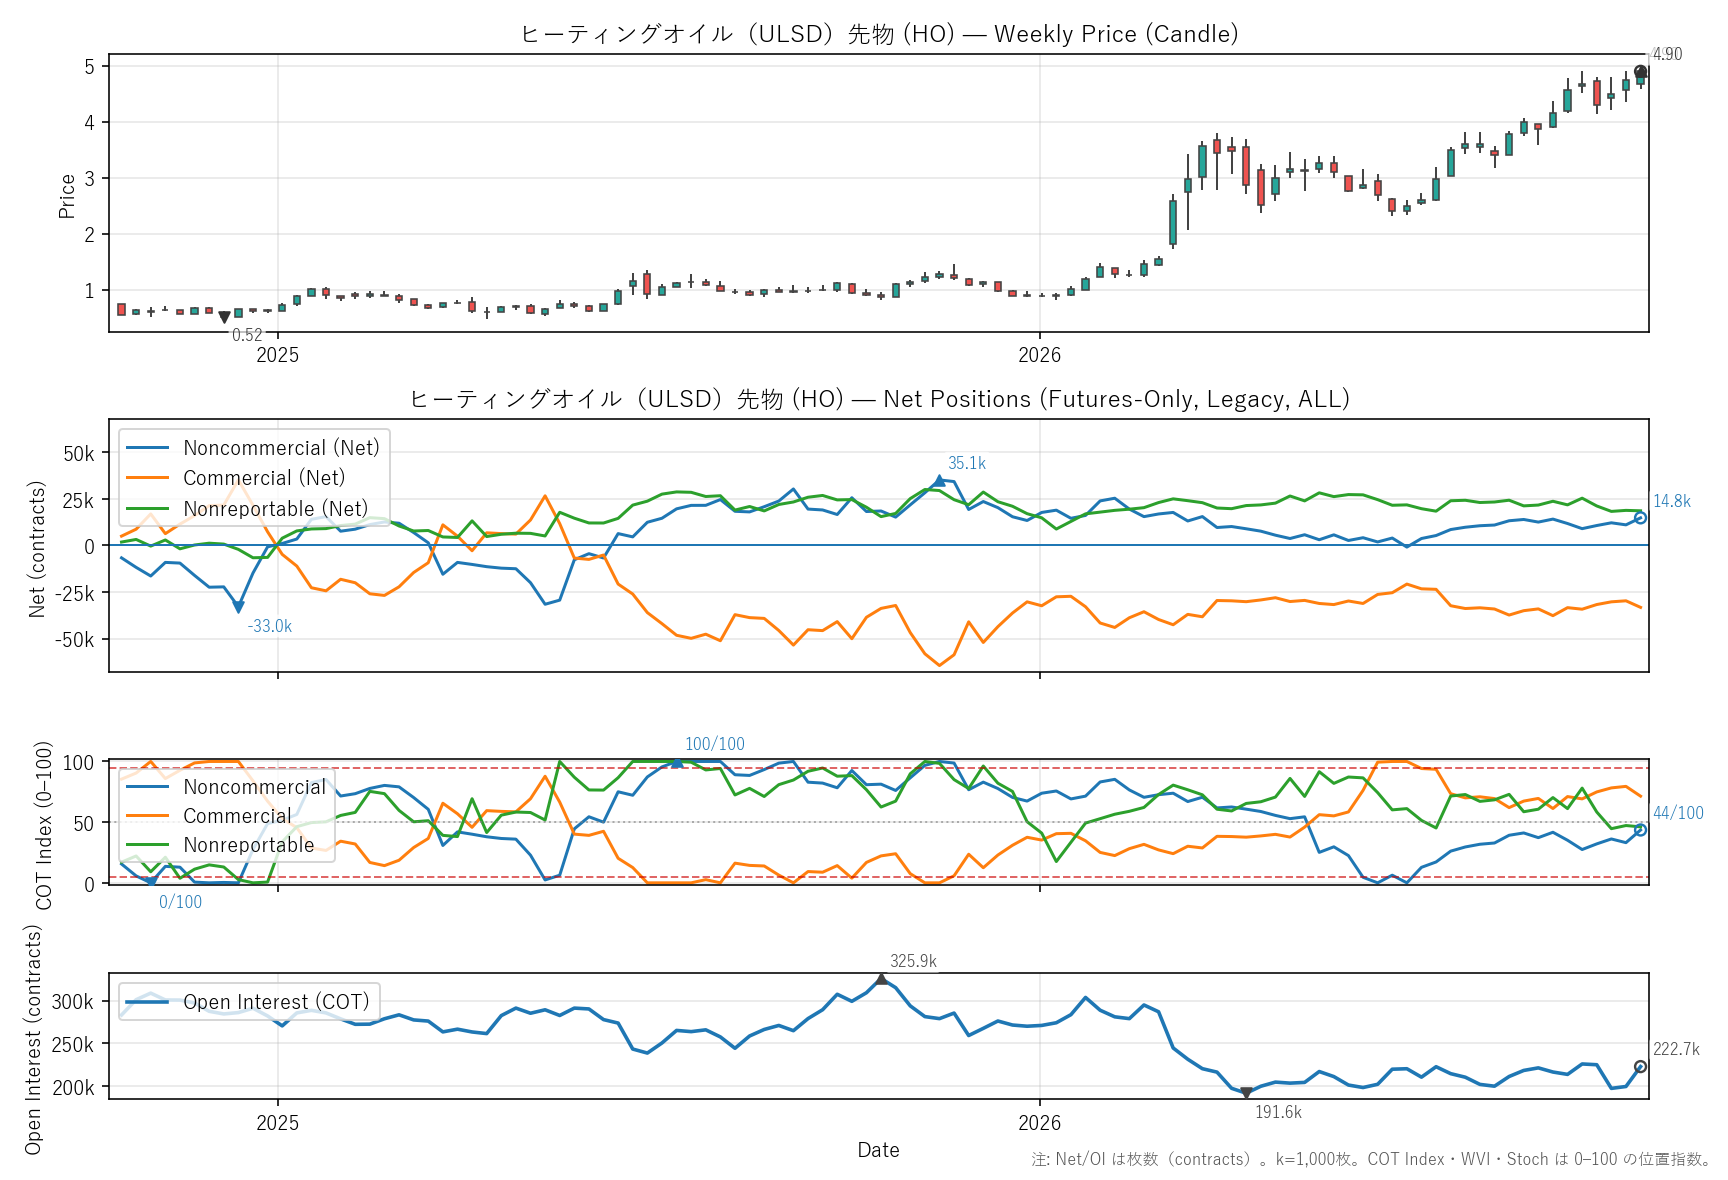Click the 325.9k open interest peak label
The height and width of the screenshot is (1180, 1728).
click(x=913, y=961)
